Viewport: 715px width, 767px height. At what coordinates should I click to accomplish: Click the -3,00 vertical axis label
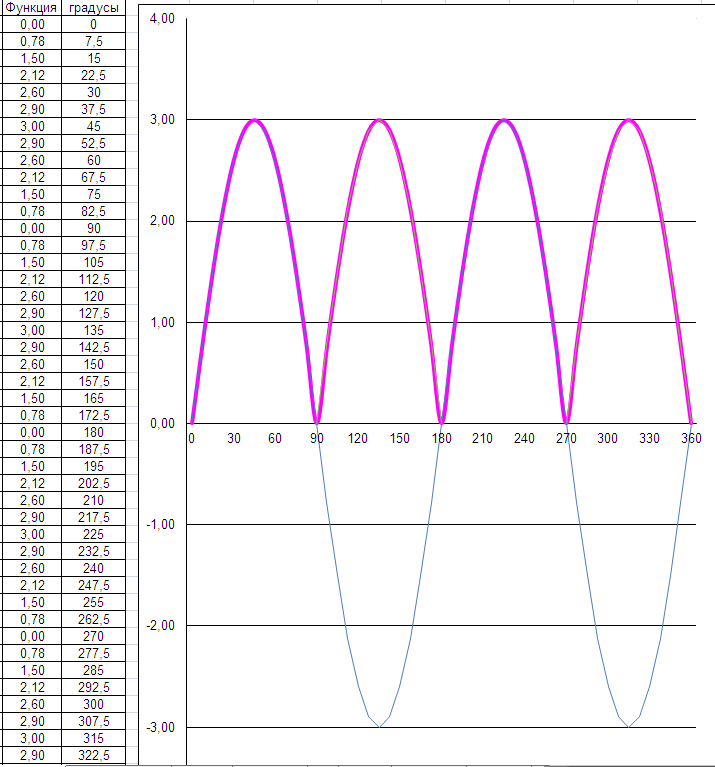pyautogui.click(x=160, y=727)
